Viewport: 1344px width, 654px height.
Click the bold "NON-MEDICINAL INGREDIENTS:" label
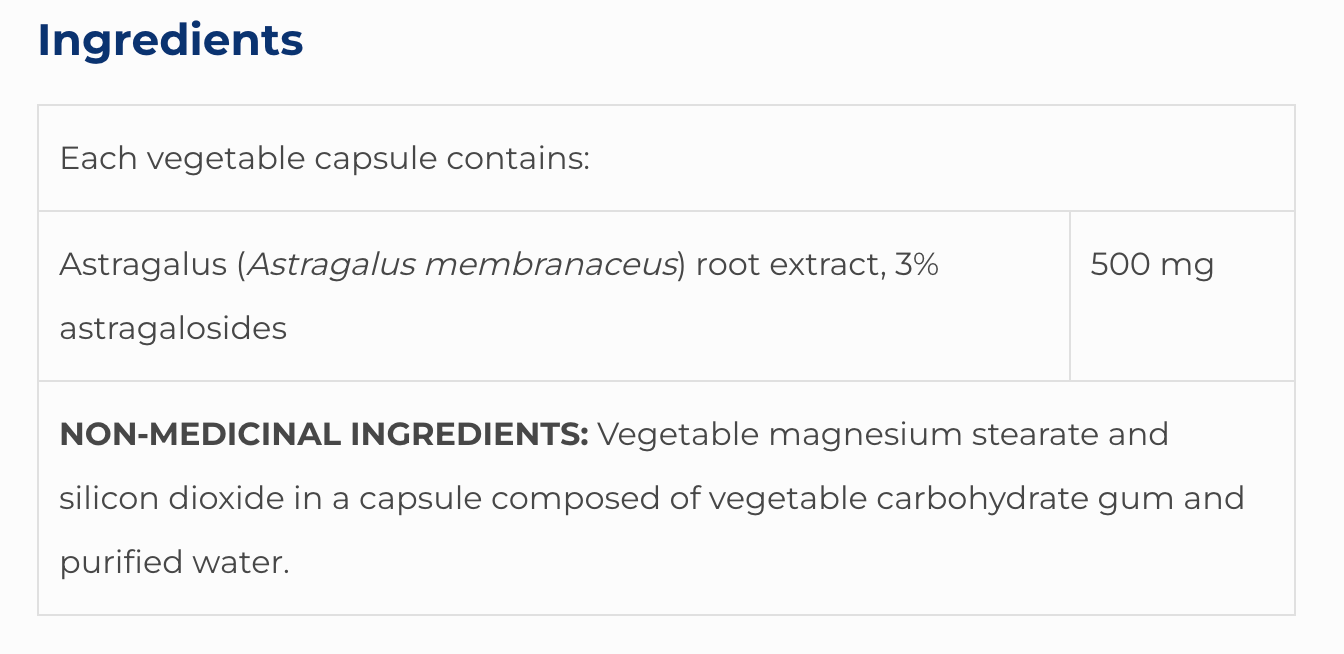324,435
